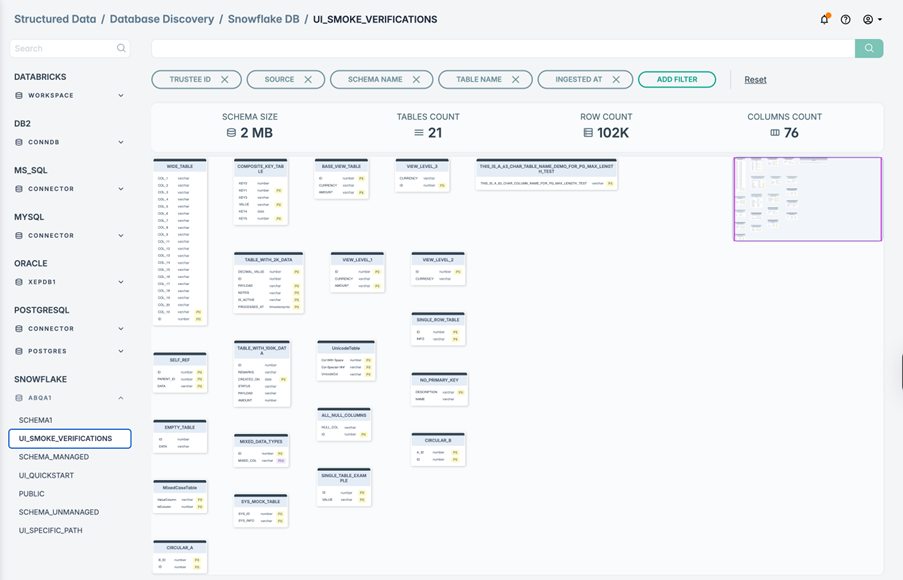Image resolution: width=903 pixels, height=580 pixels.
Task: Remove the TRUSTEE ID filter chip
Action: click(x=225, y=80)
